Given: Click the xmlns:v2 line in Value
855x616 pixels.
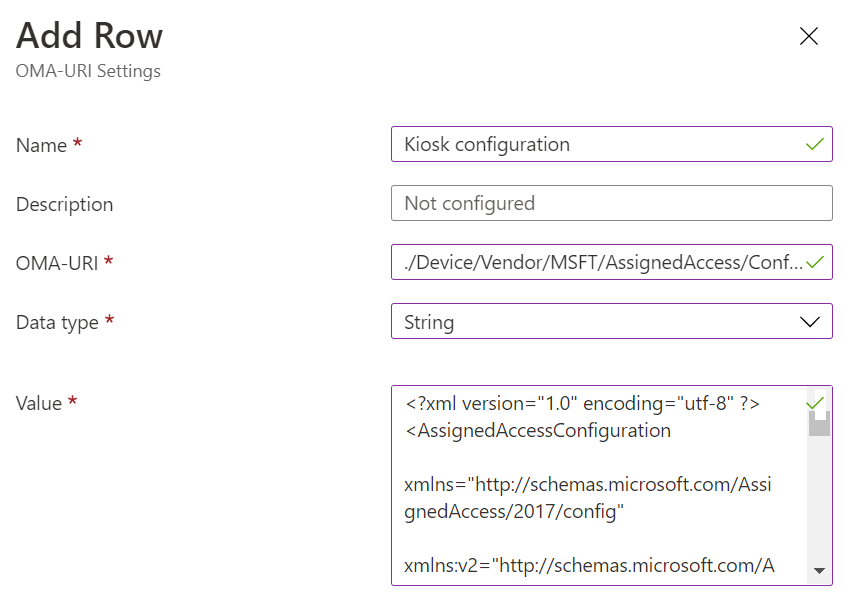Looking at the screenshot, I should [x=588, y=565].
